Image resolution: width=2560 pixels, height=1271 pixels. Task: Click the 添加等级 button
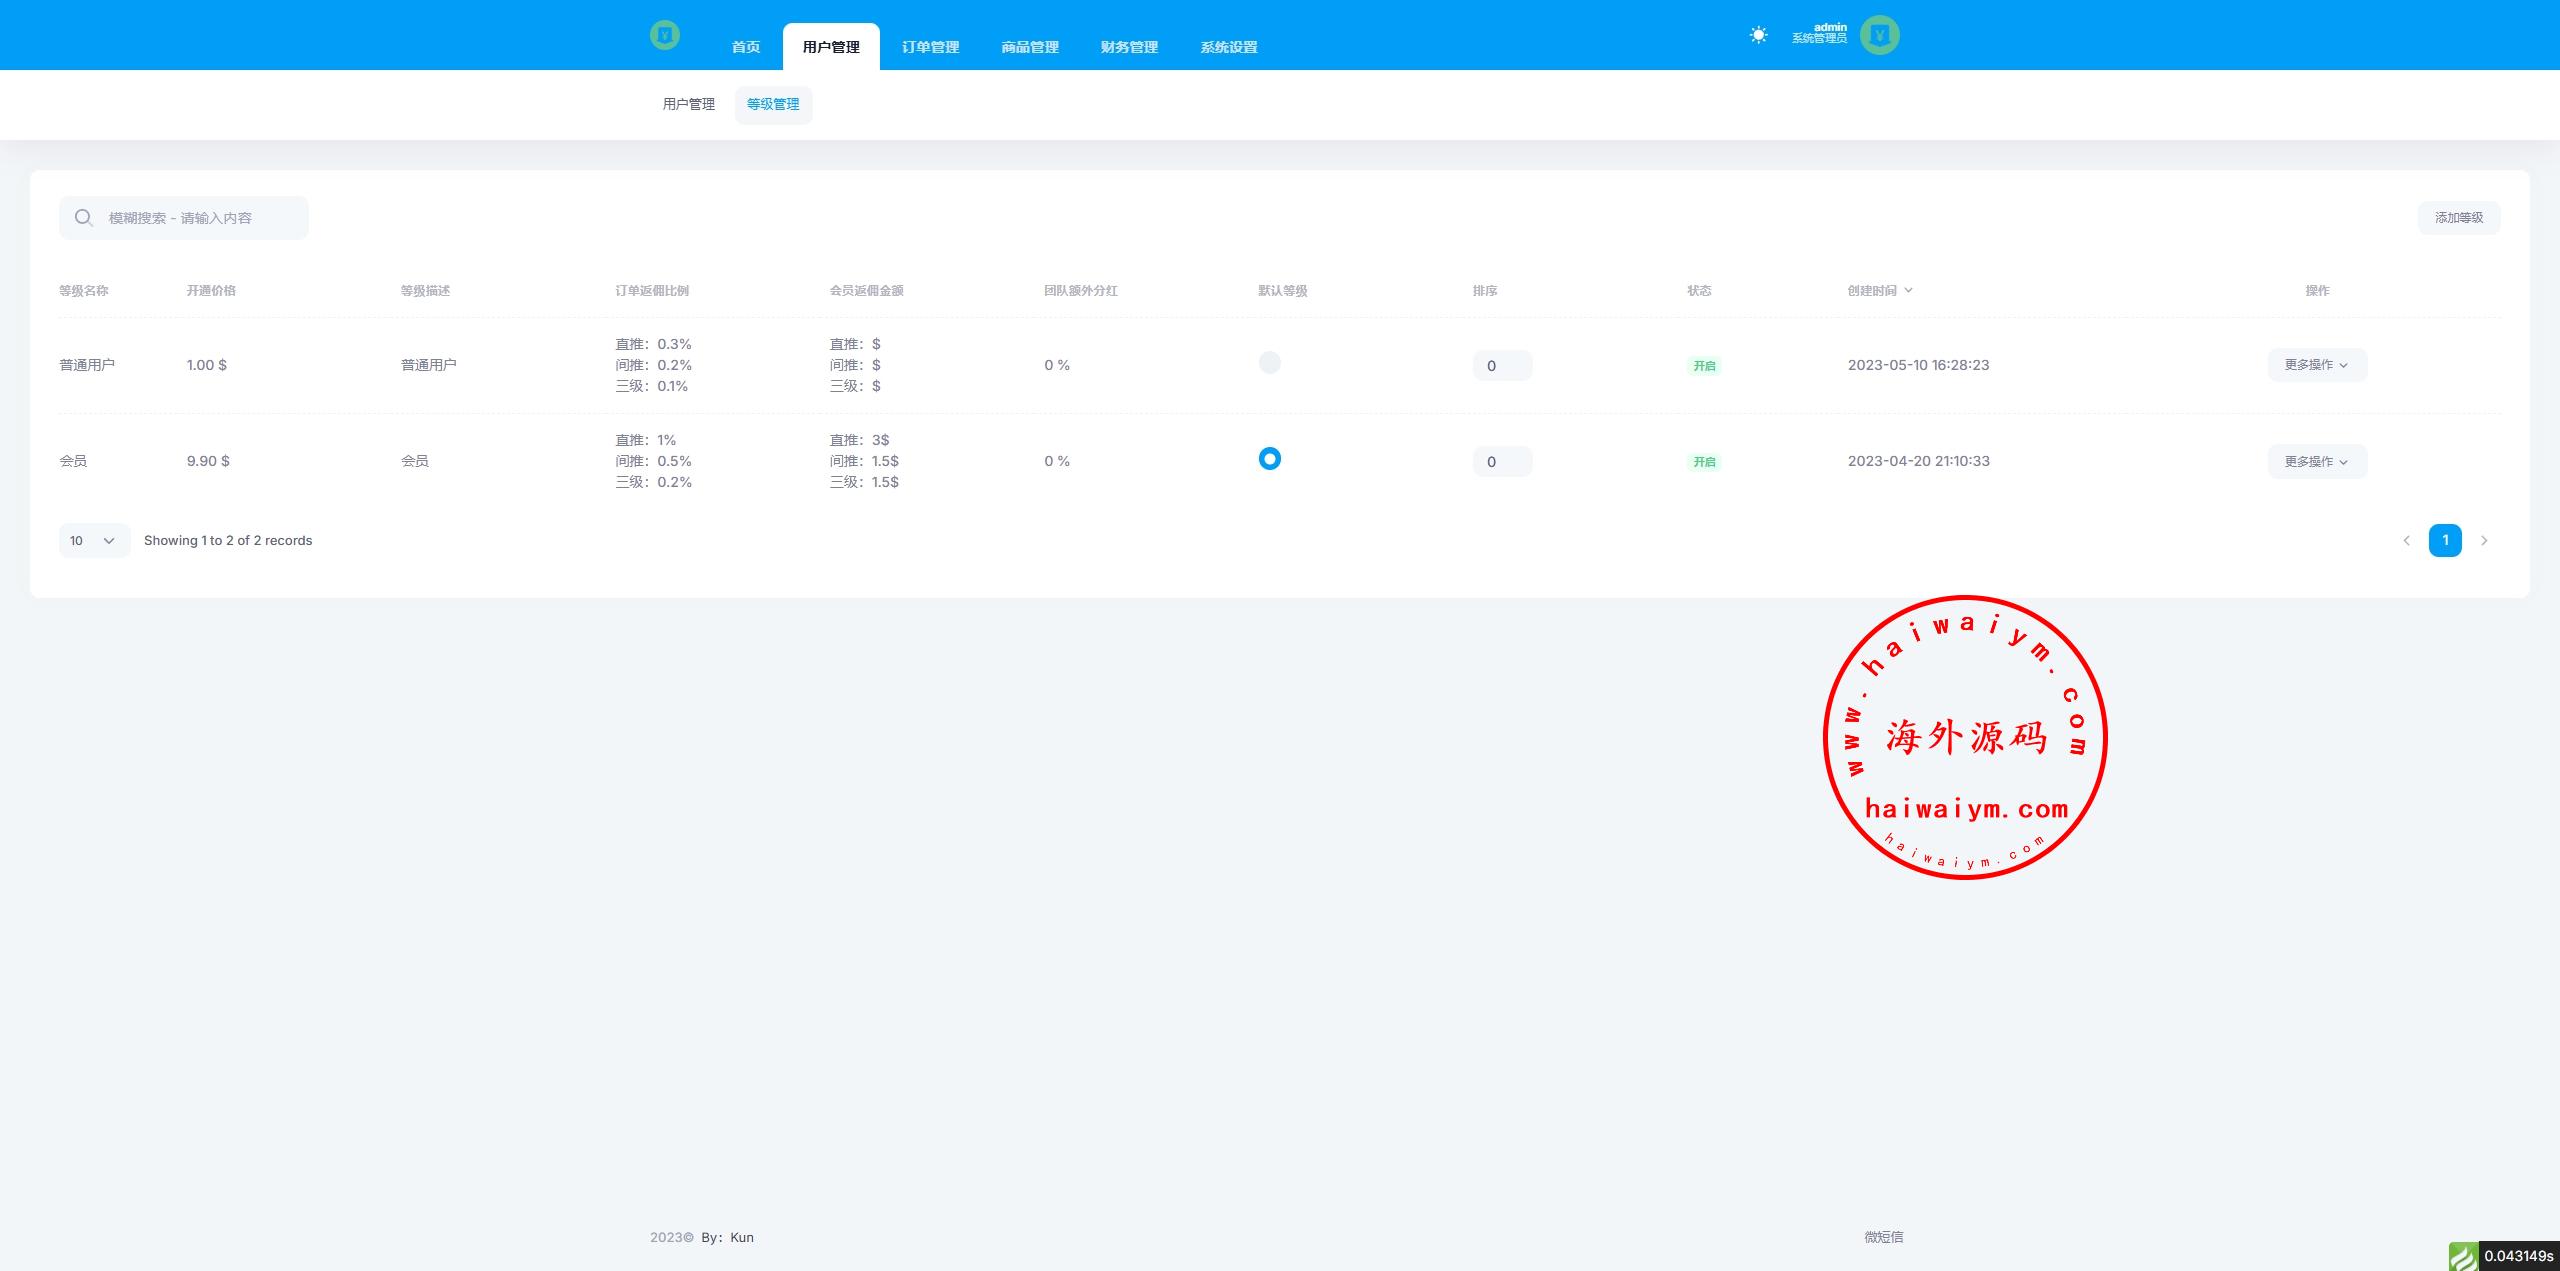pyautogui.click(x=2458, y=218)
